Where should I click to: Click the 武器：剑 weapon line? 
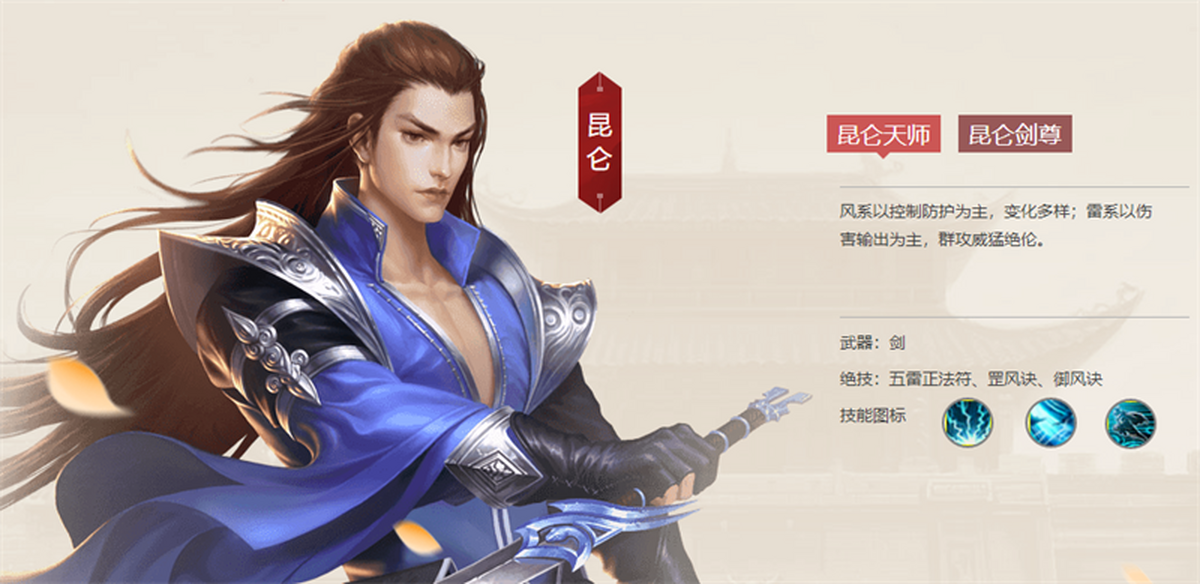coord(873,343)
